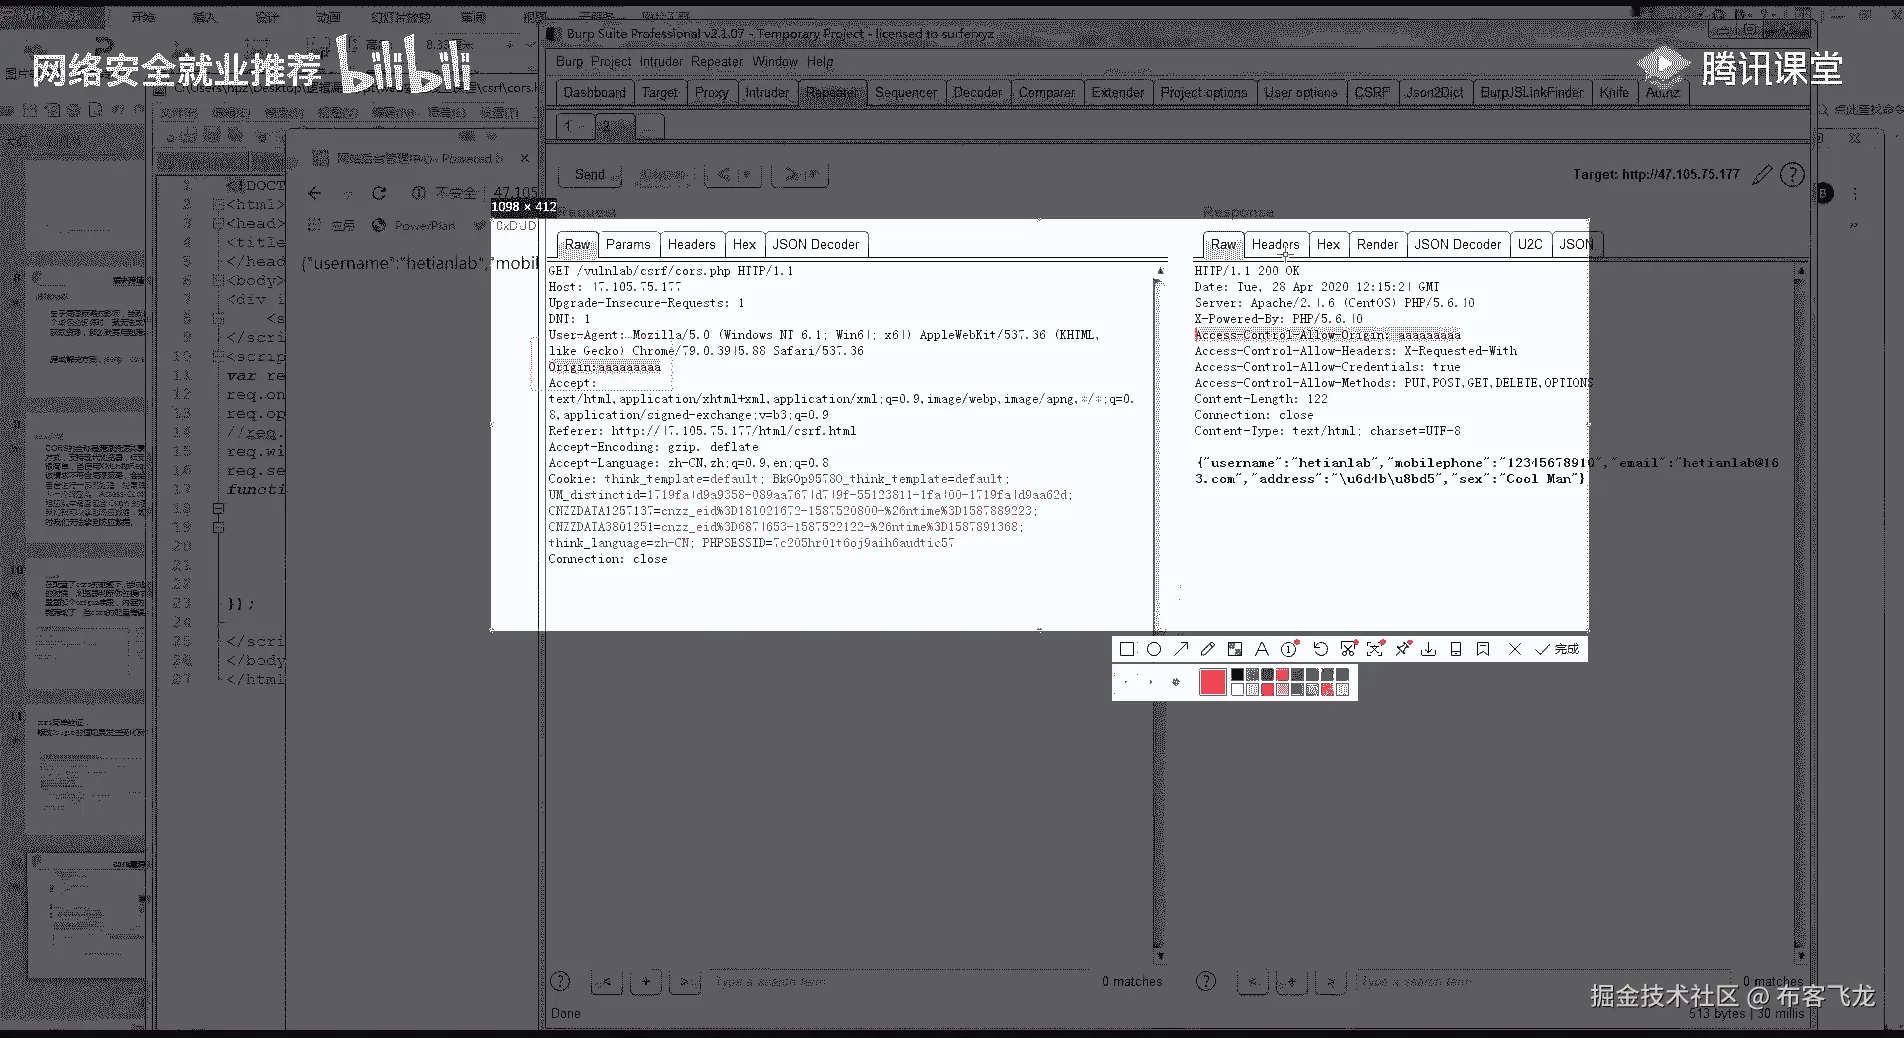Click the Send button

click(x=590, y=175)
